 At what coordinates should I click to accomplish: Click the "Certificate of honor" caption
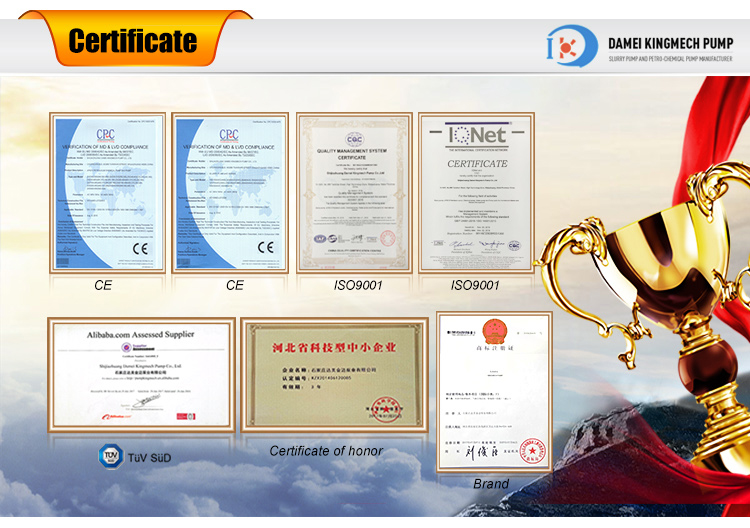pyautogui.click(x=326, y=451)
